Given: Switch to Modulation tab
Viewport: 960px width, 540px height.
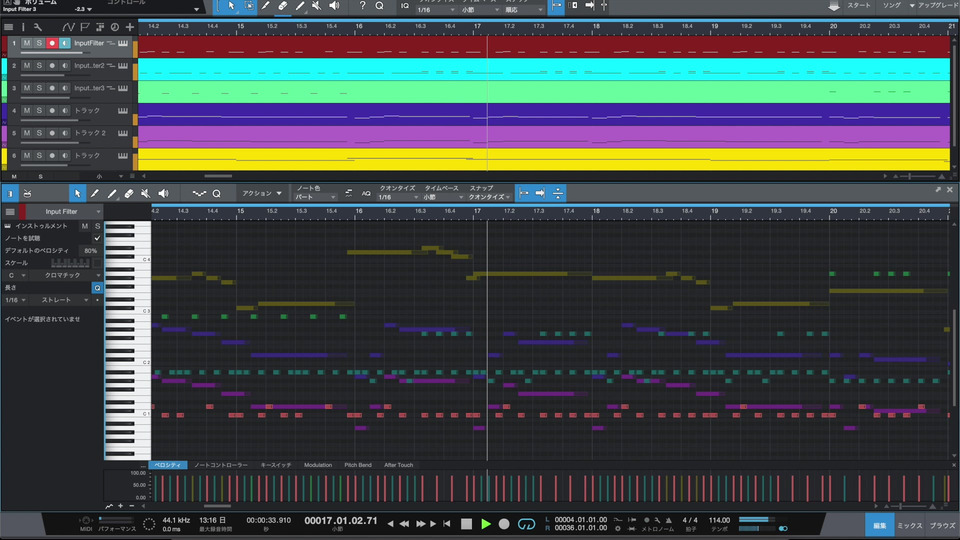Looking at the screenshot, I should click(x=318, y=465).
